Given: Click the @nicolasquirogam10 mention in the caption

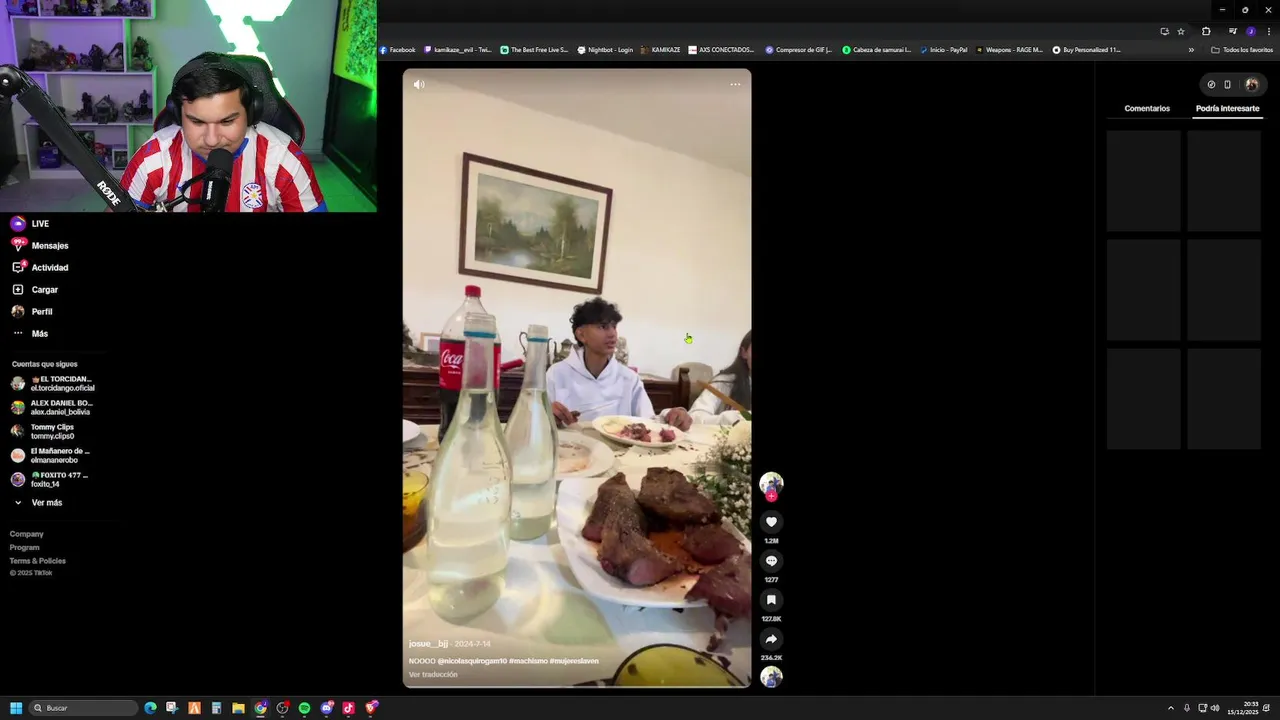Looking at the screenshot, I should [x=472, y=661].
